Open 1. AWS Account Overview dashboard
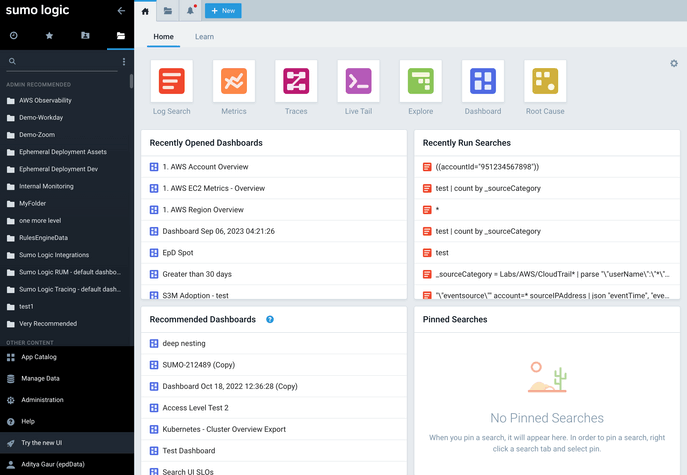This screenshot has height=475, width=687. 274,167
